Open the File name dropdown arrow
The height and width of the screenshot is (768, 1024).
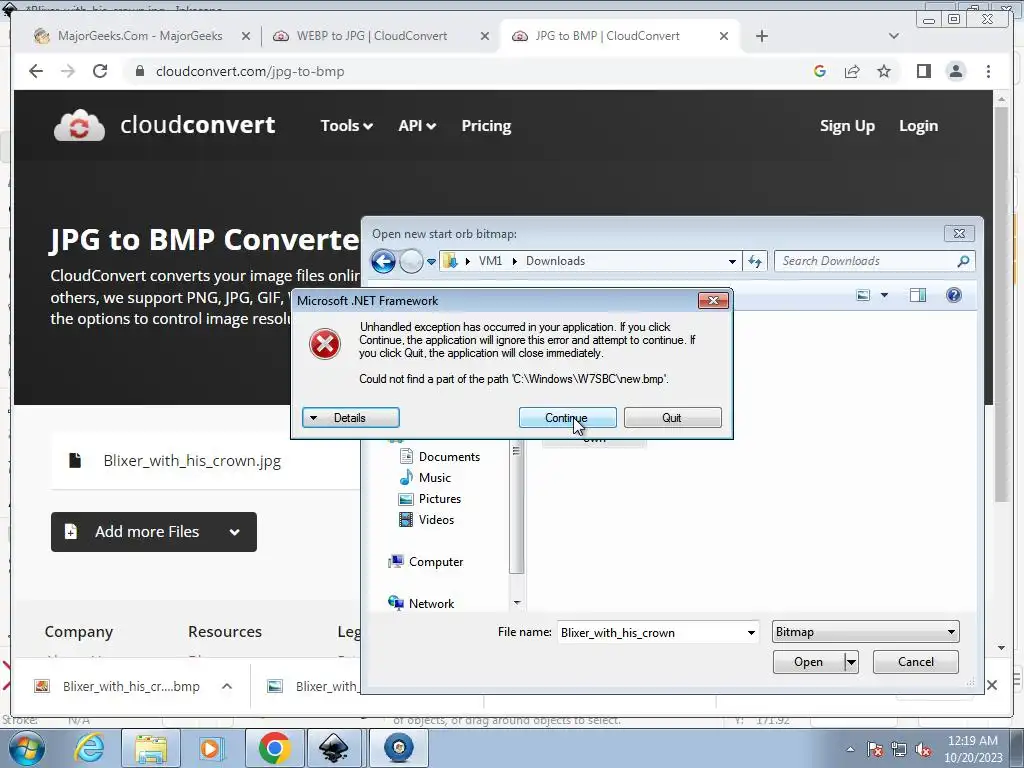[751, 632]
